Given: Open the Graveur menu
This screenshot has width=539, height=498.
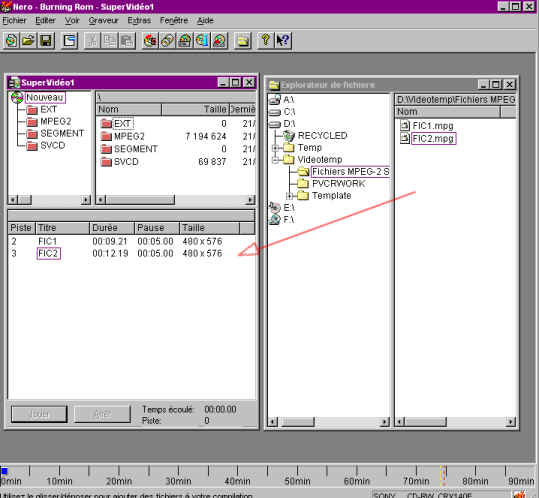Looking at the screenshot, I should click(103, 21).
